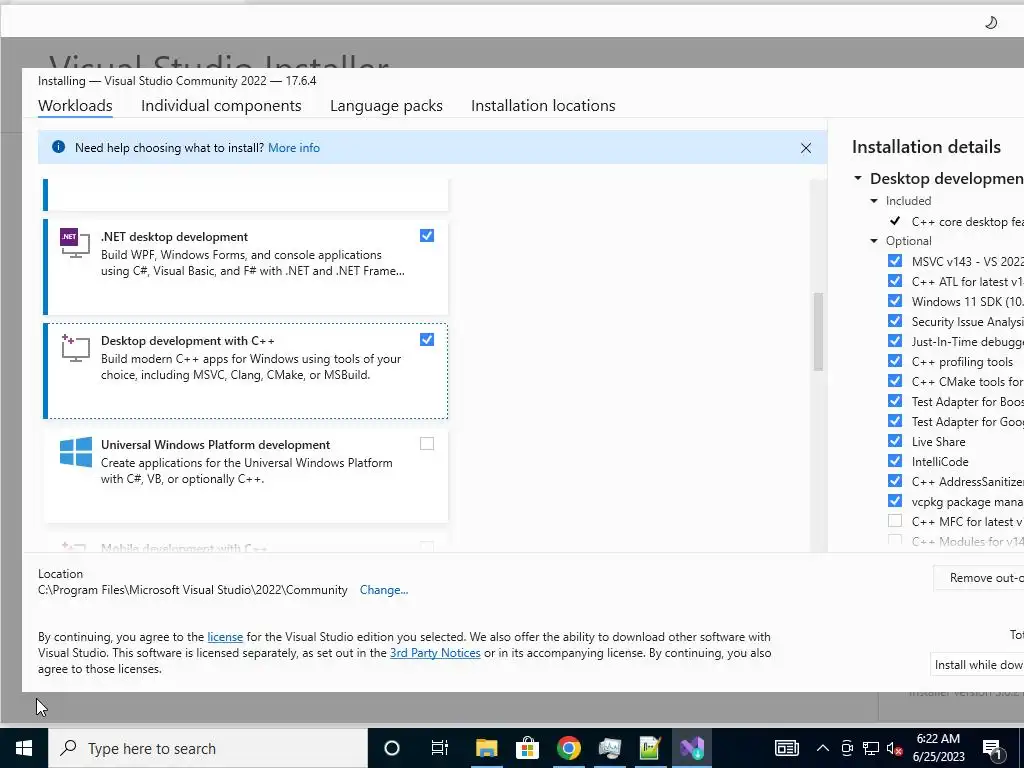Click the taskbar search box
Image resolution: width=1024 pixels, height=768 pixels.
coord(208,748)
